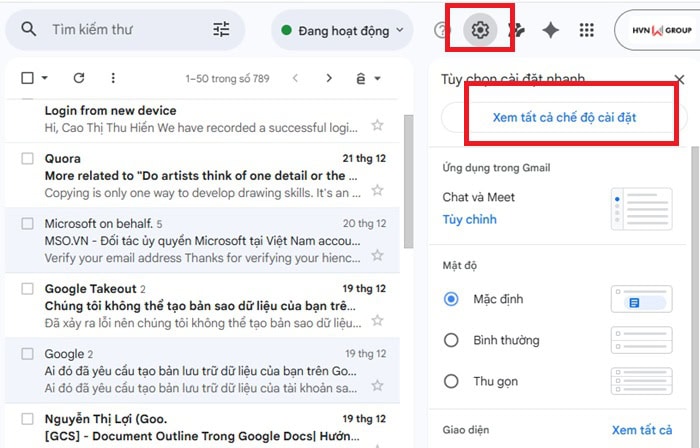
Task: Choose Mặc định density option
Action: pyautogui.click(x=451, y=299)
